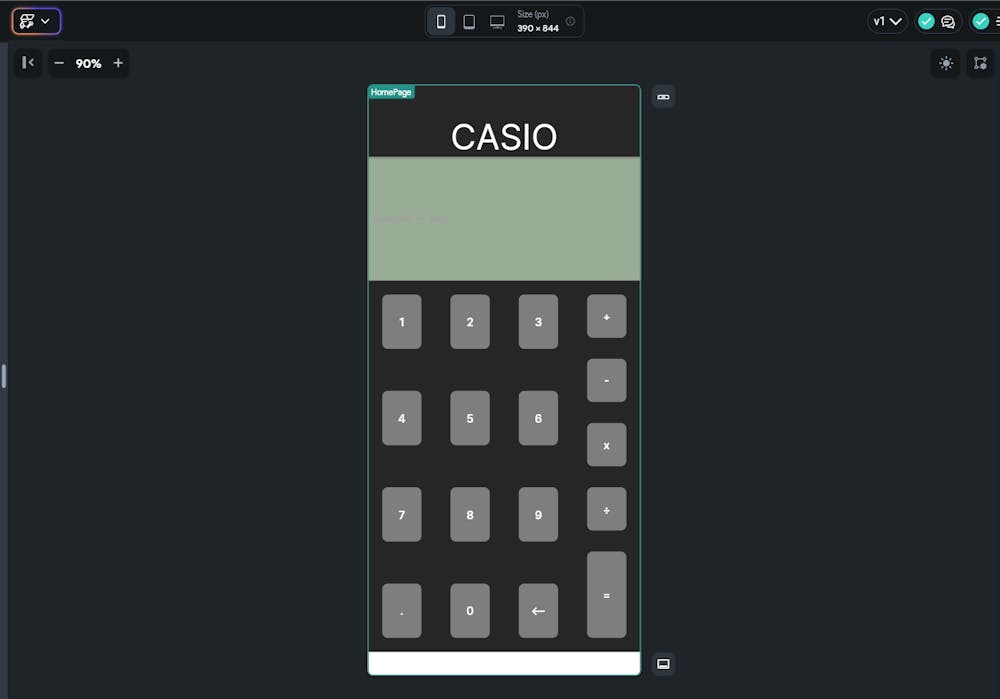
Task: Click the minus operator button
Action: tap(607, 380)
